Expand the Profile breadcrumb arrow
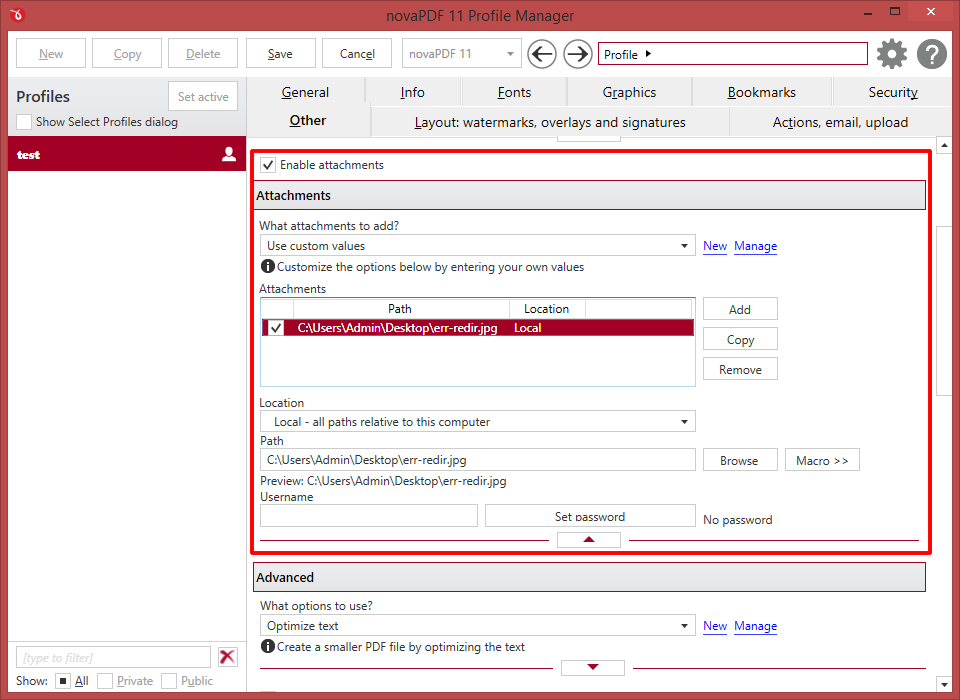Screen dimensions: 960x700 648,54
